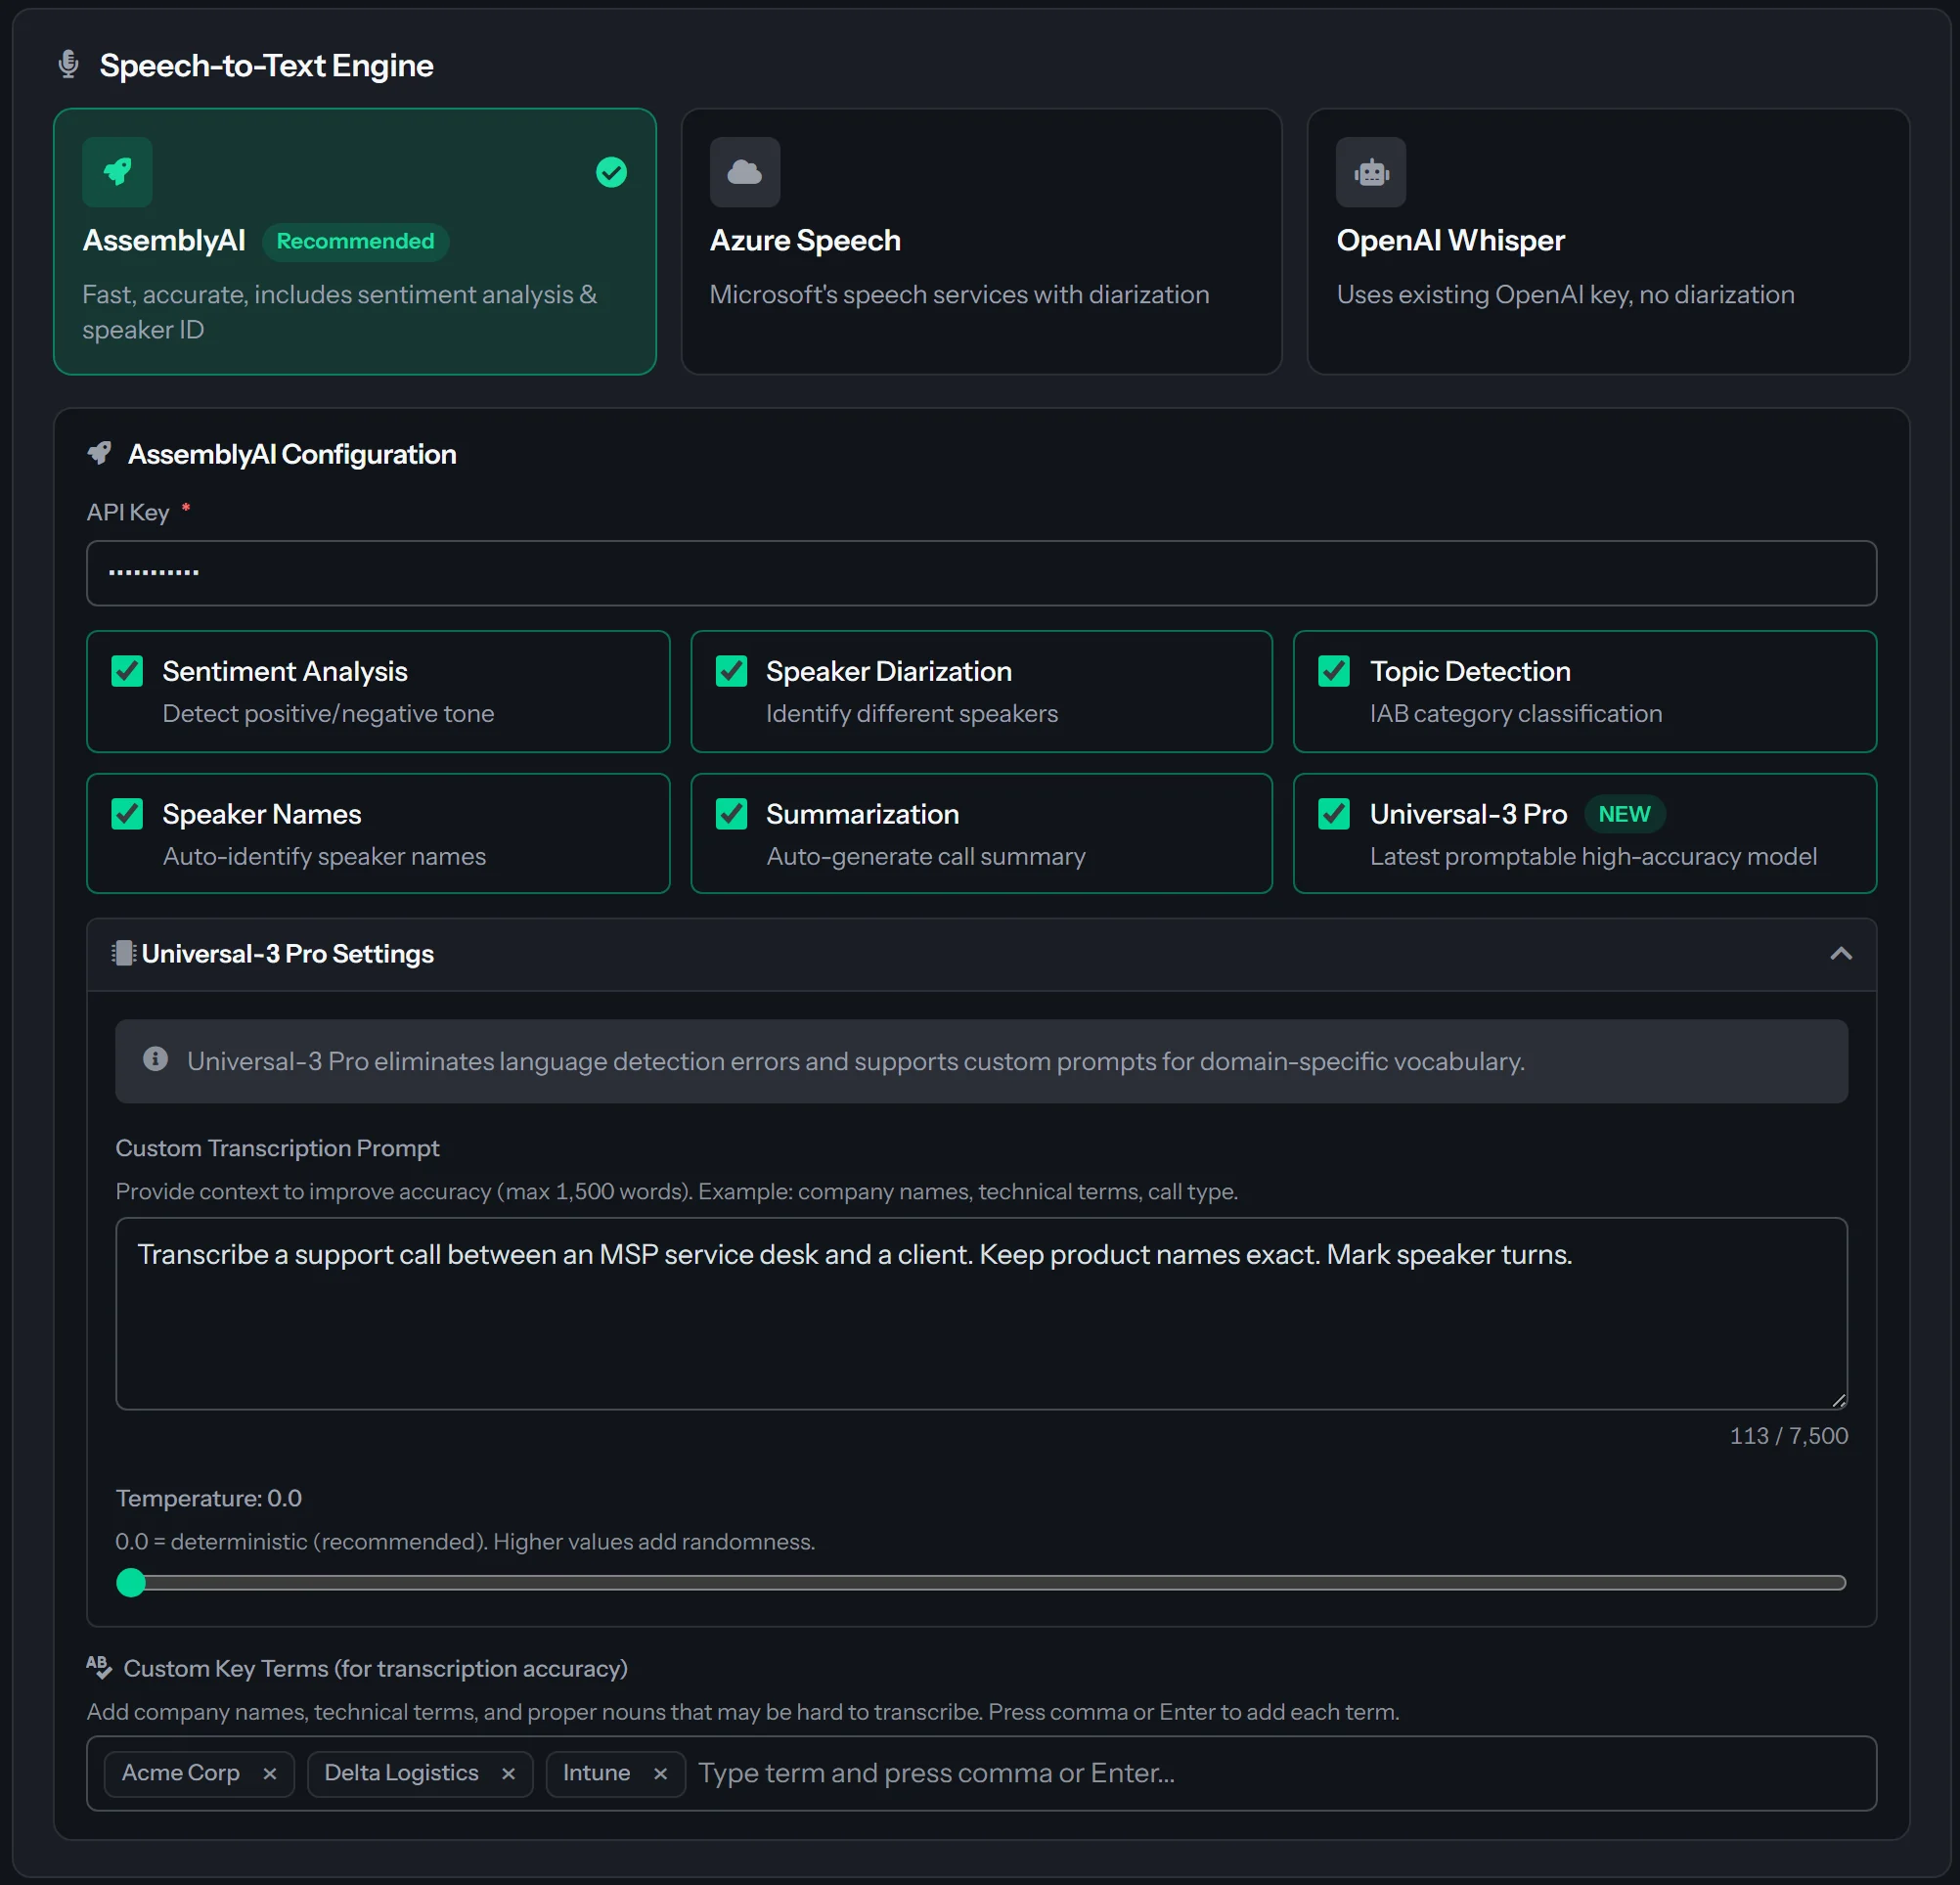
Task: Select the AssemblyAI engine title
Action: [x=164, y=241]
